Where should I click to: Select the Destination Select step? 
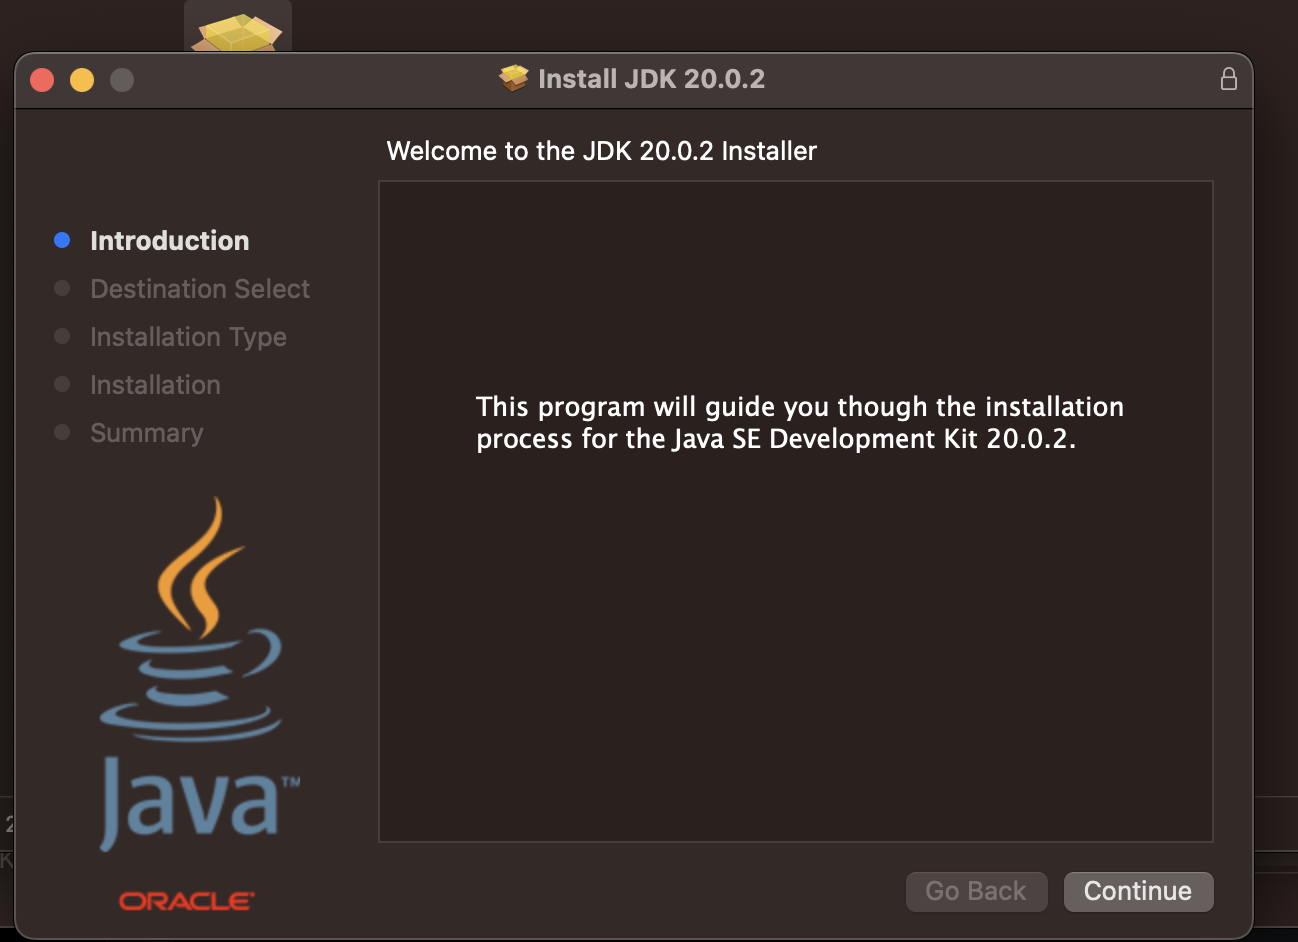coord(200,289)
